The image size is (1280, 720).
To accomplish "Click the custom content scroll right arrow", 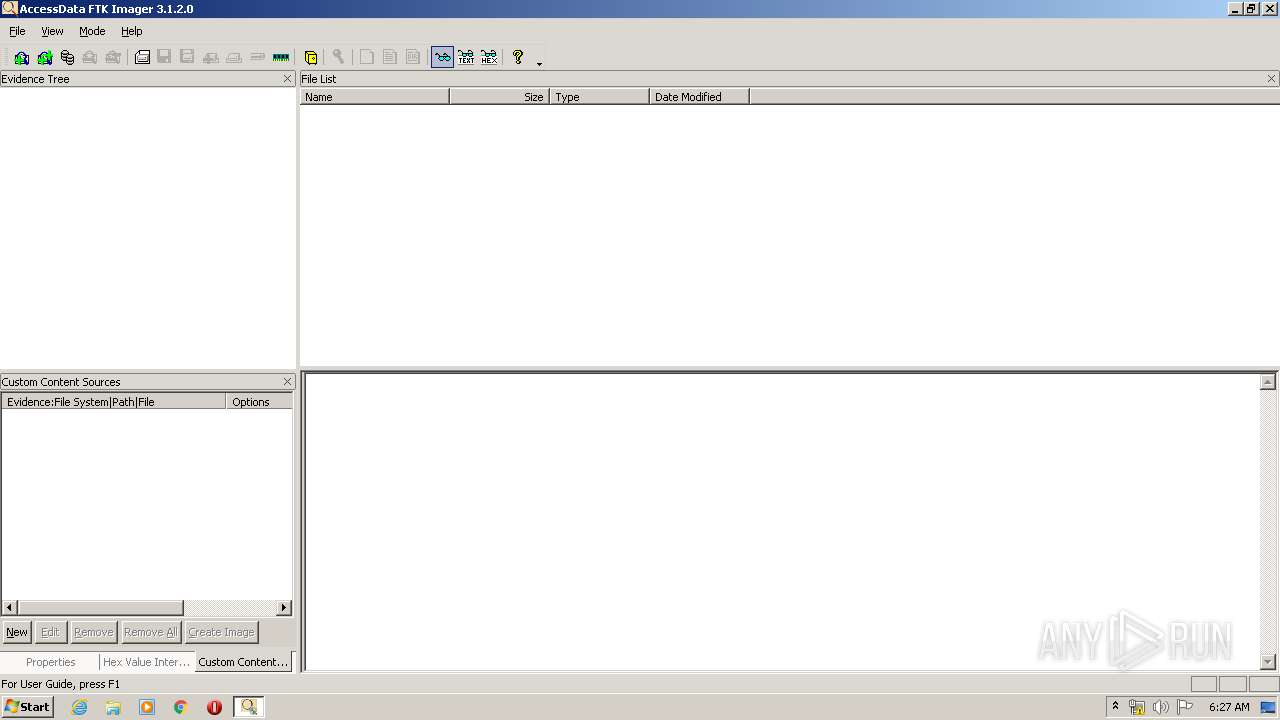I will coord(284,608).
